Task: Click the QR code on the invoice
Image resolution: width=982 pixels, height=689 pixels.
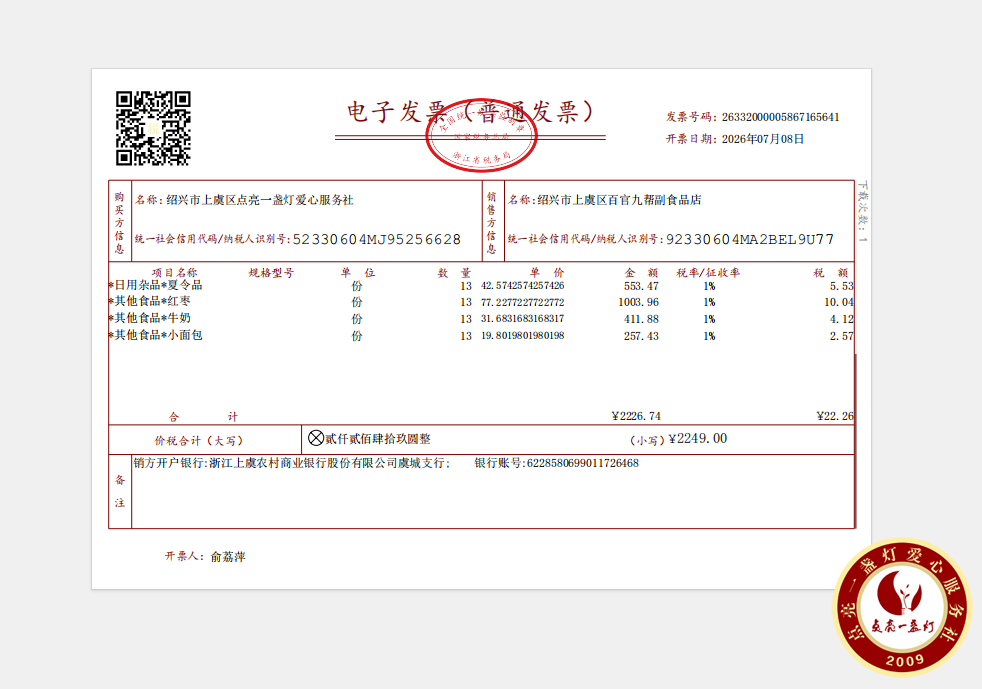Action: click(153, 128)
